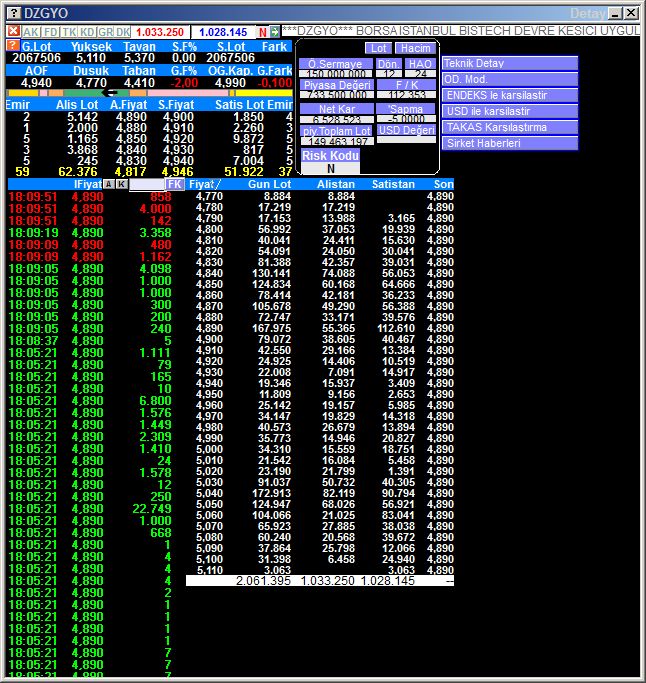
Task: Click the red X icon beside AK
Action: point(14,31)
